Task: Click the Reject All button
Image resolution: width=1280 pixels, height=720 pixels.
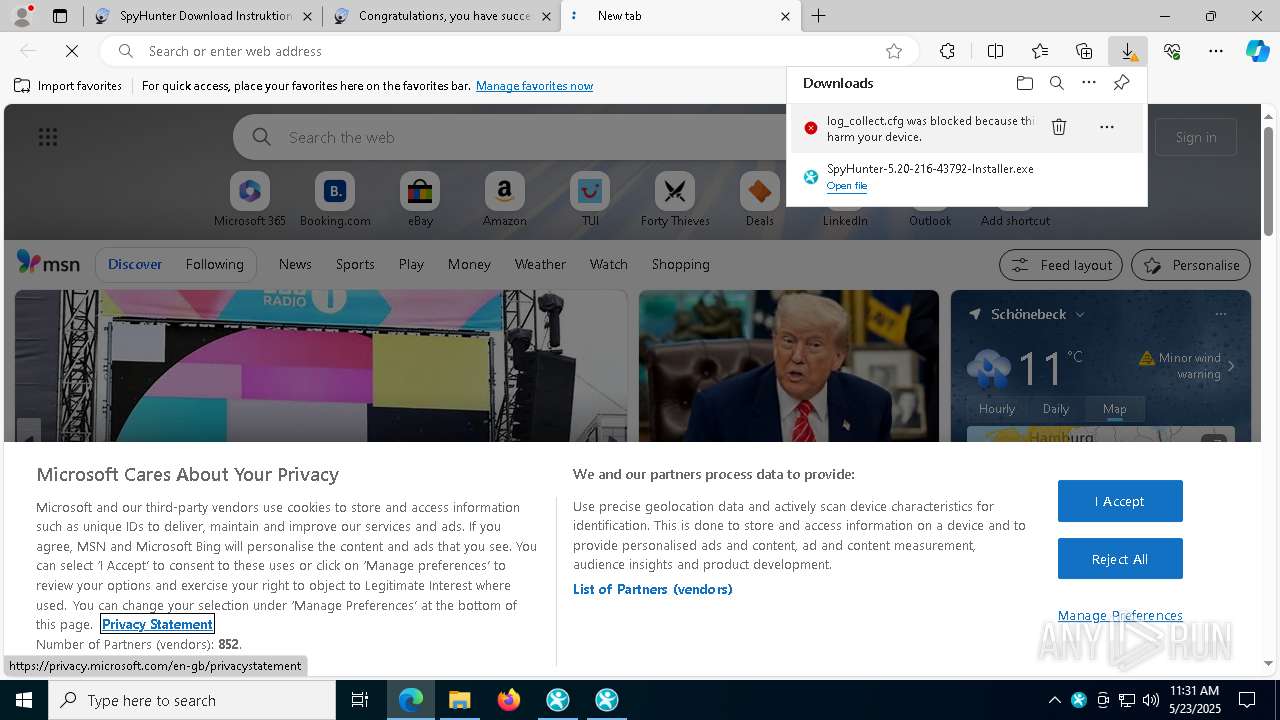Action: [x=1120, y=559]
